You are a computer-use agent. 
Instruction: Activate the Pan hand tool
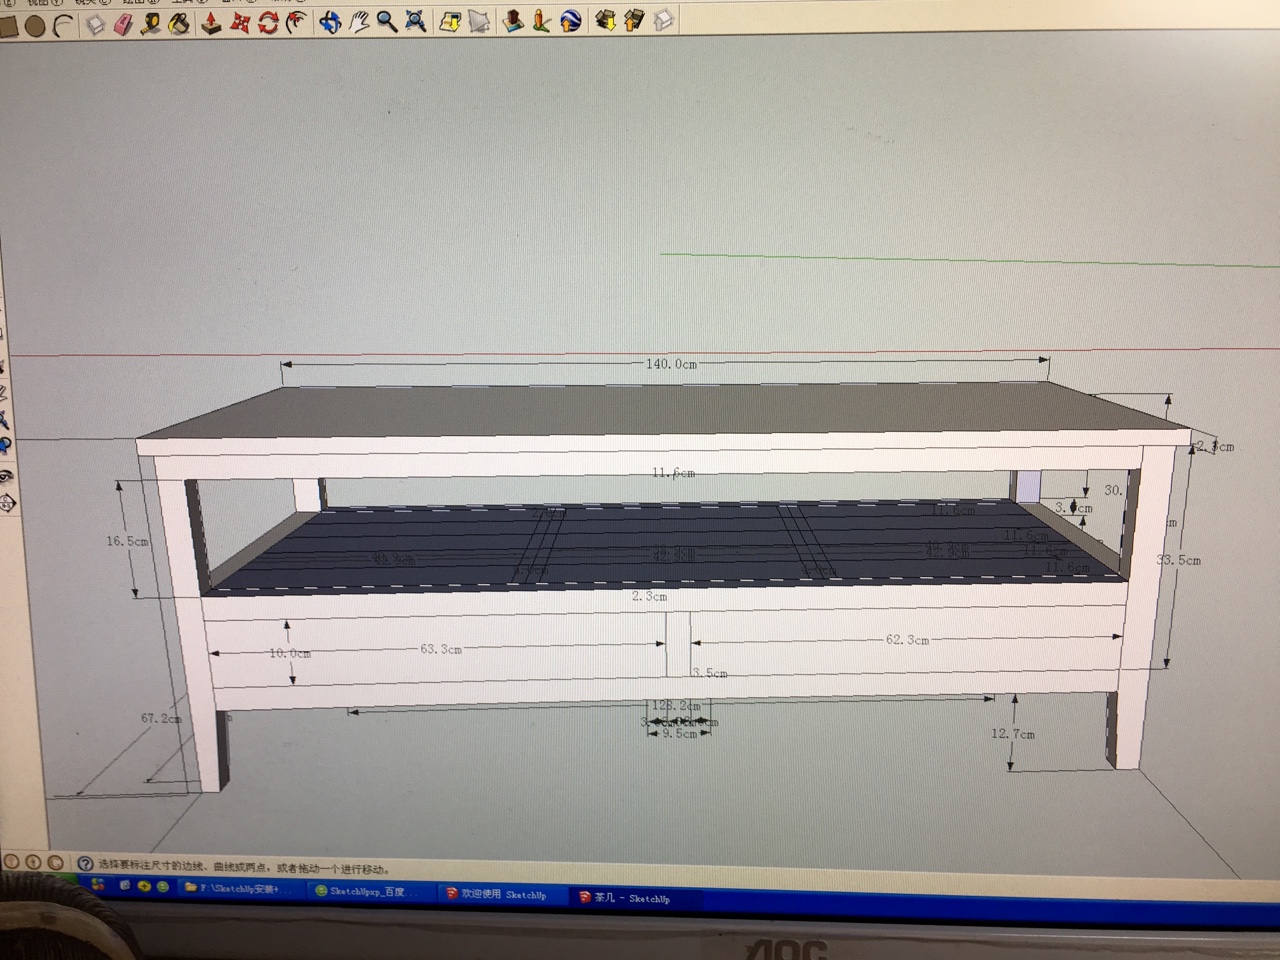tap(358, 21)
